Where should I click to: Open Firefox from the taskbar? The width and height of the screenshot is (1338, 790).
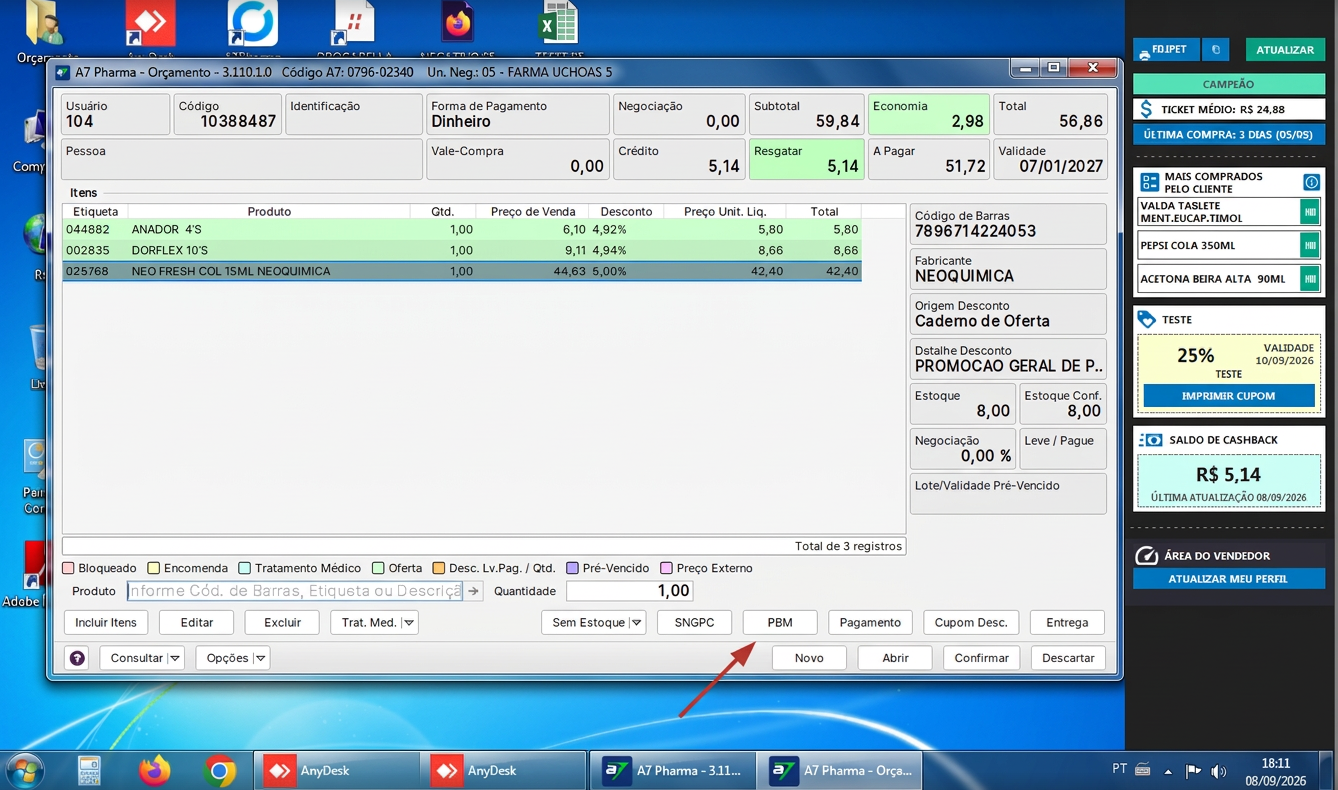coord(154,771)
